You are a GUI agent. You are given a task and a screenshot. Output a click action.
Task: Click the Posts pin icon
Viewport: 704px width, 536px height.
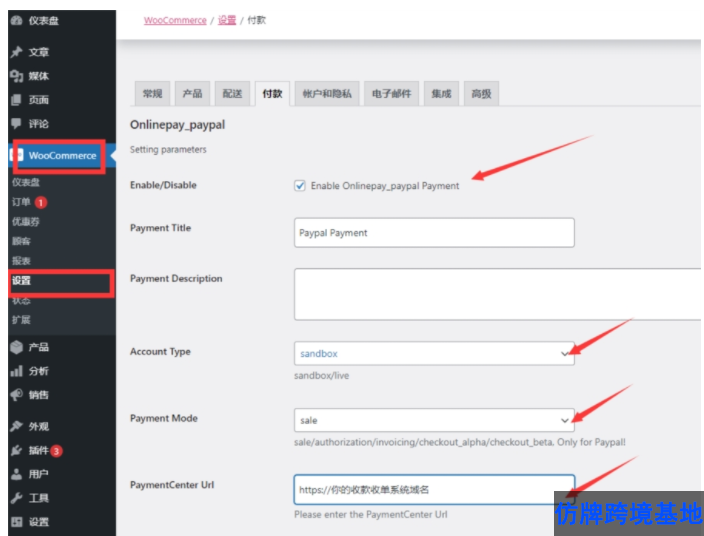tap(17, 52)
